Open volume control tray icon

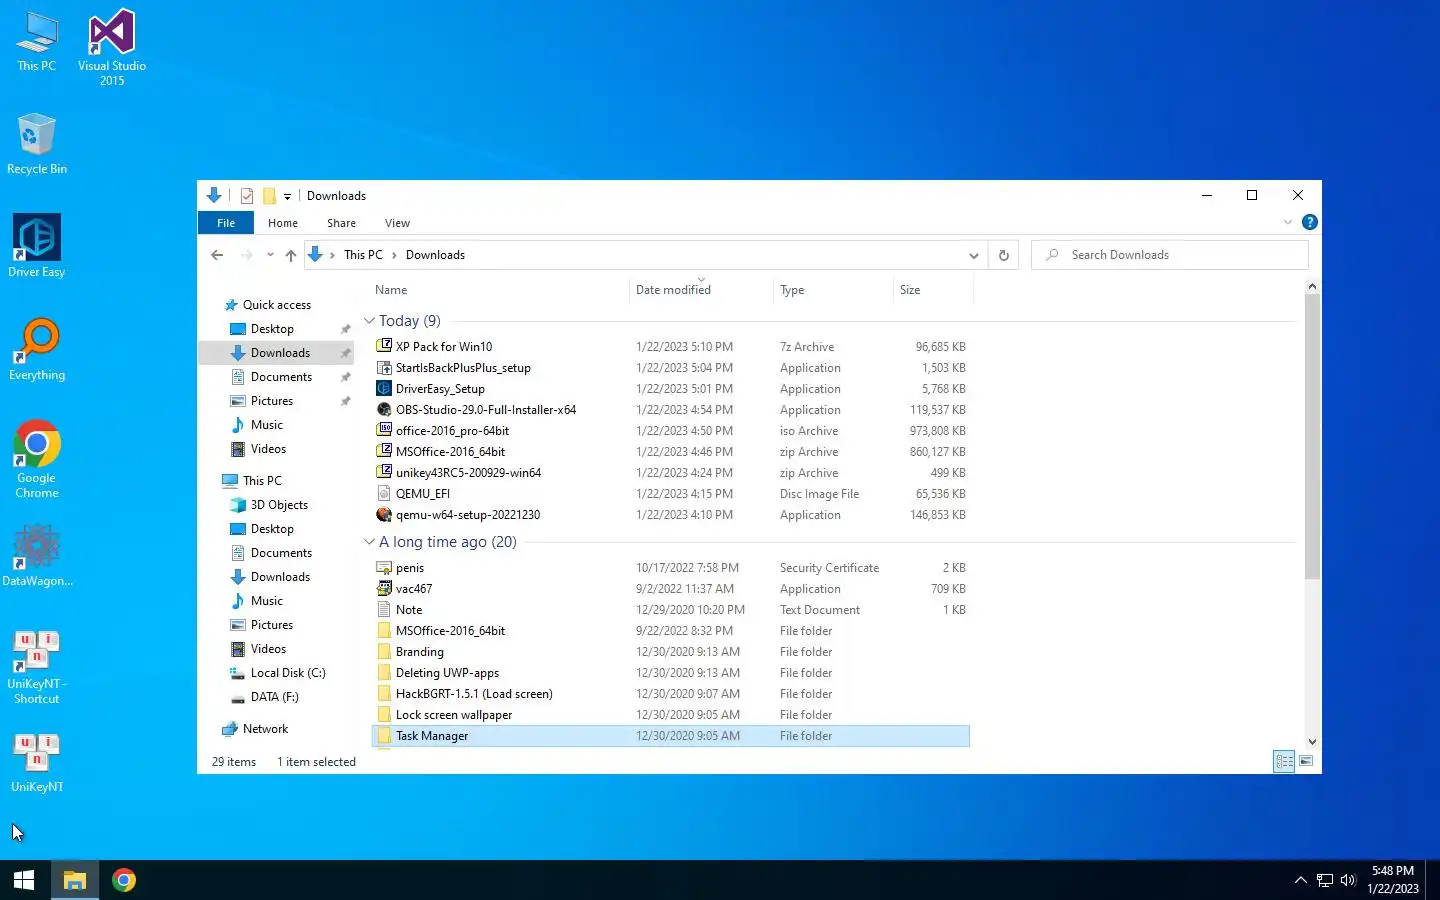pos(1348,880)
